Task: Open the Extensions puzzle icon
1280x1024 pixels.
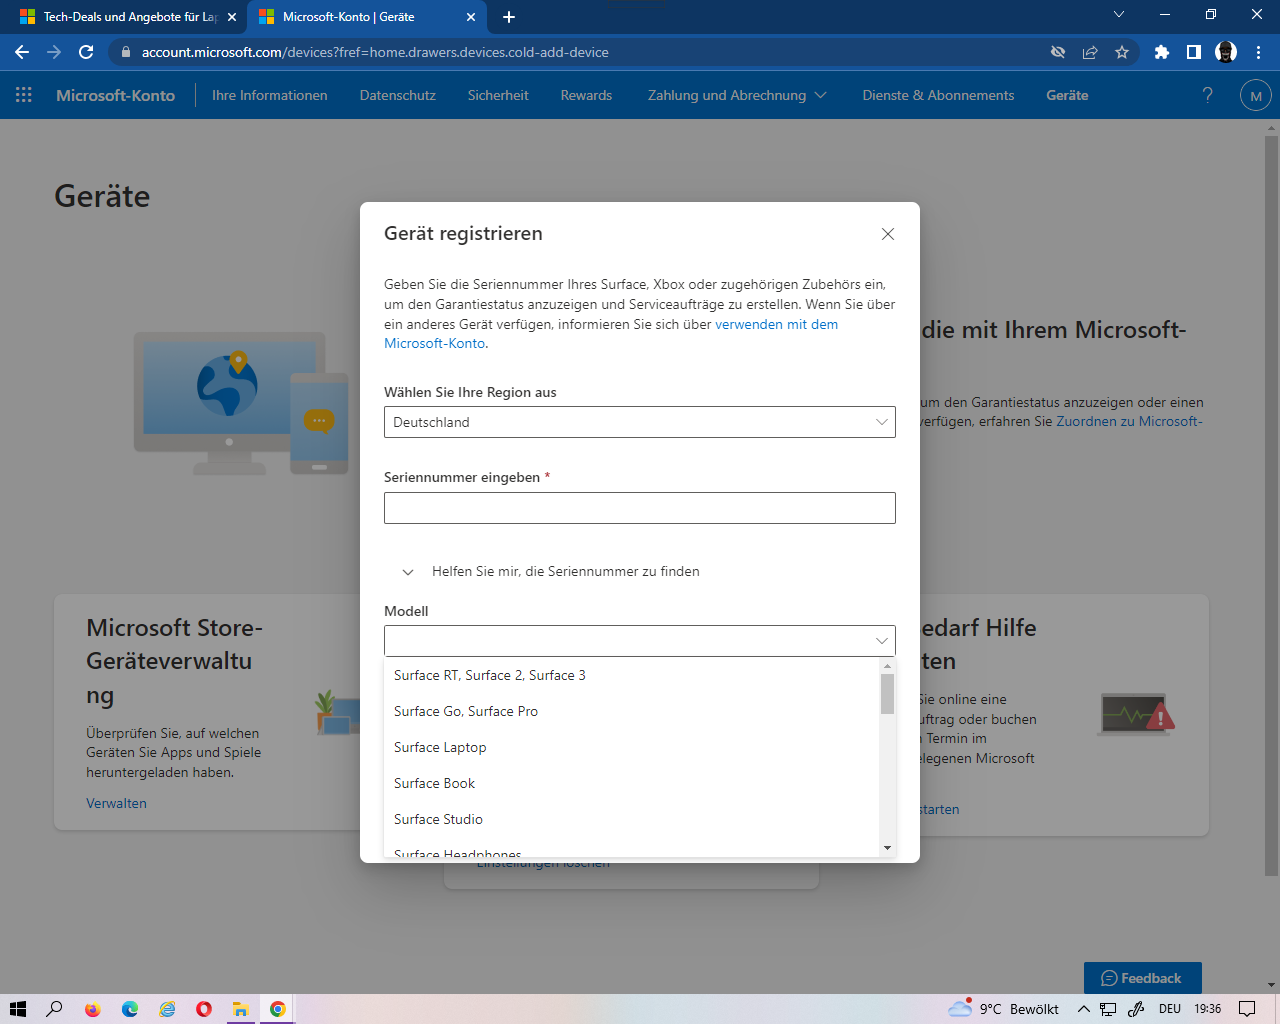Action: tap(1161, 52)
